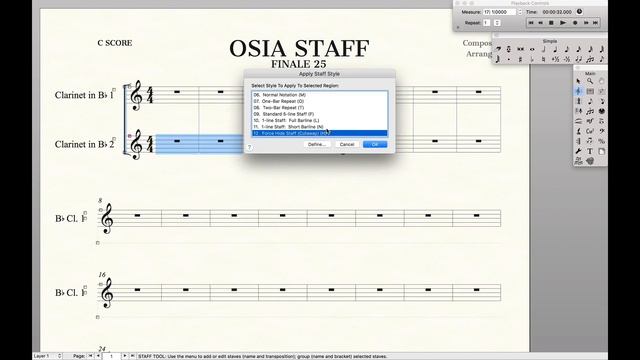Image resolution: width=640 pixels, height=360 pixels.
Task: Click the Repeat count field
Action: point(487,23)
